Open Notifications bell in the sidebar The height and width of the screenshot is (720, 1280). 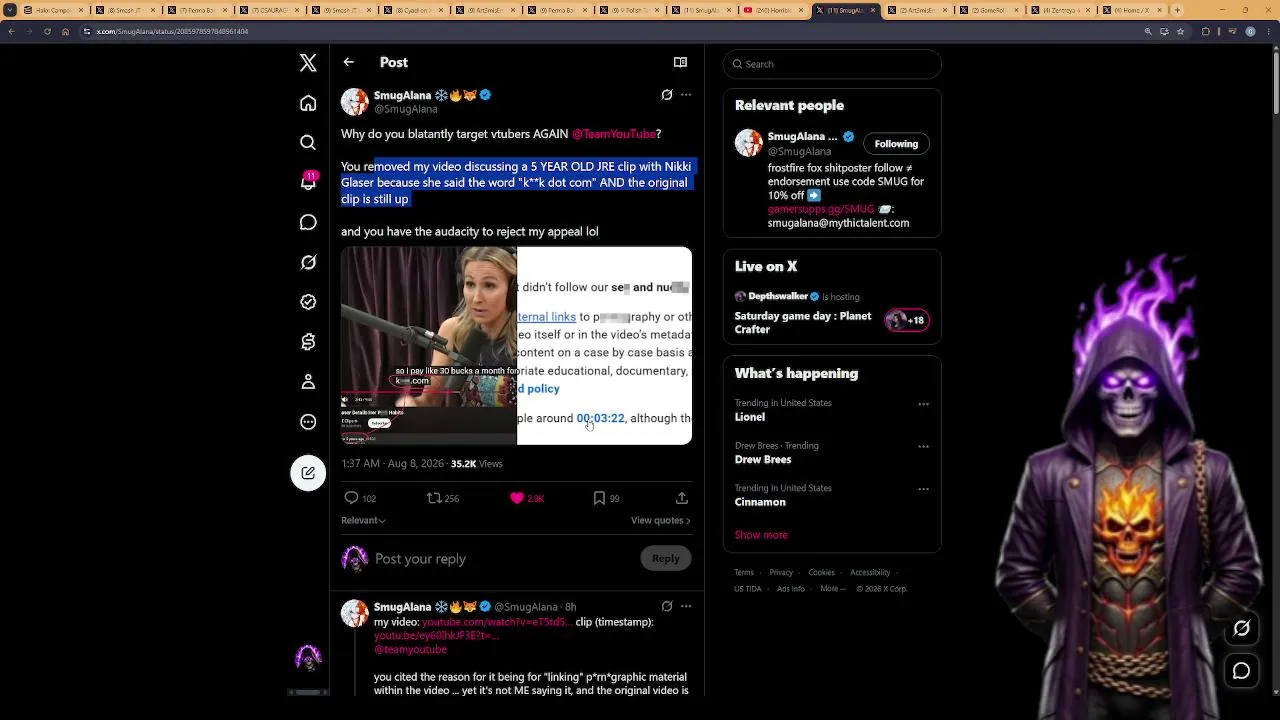[x=308, y=182]
